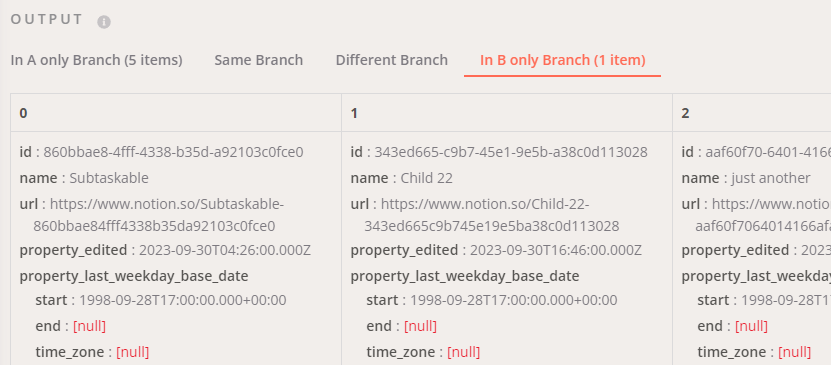Click column header 1

click(507, 113)
